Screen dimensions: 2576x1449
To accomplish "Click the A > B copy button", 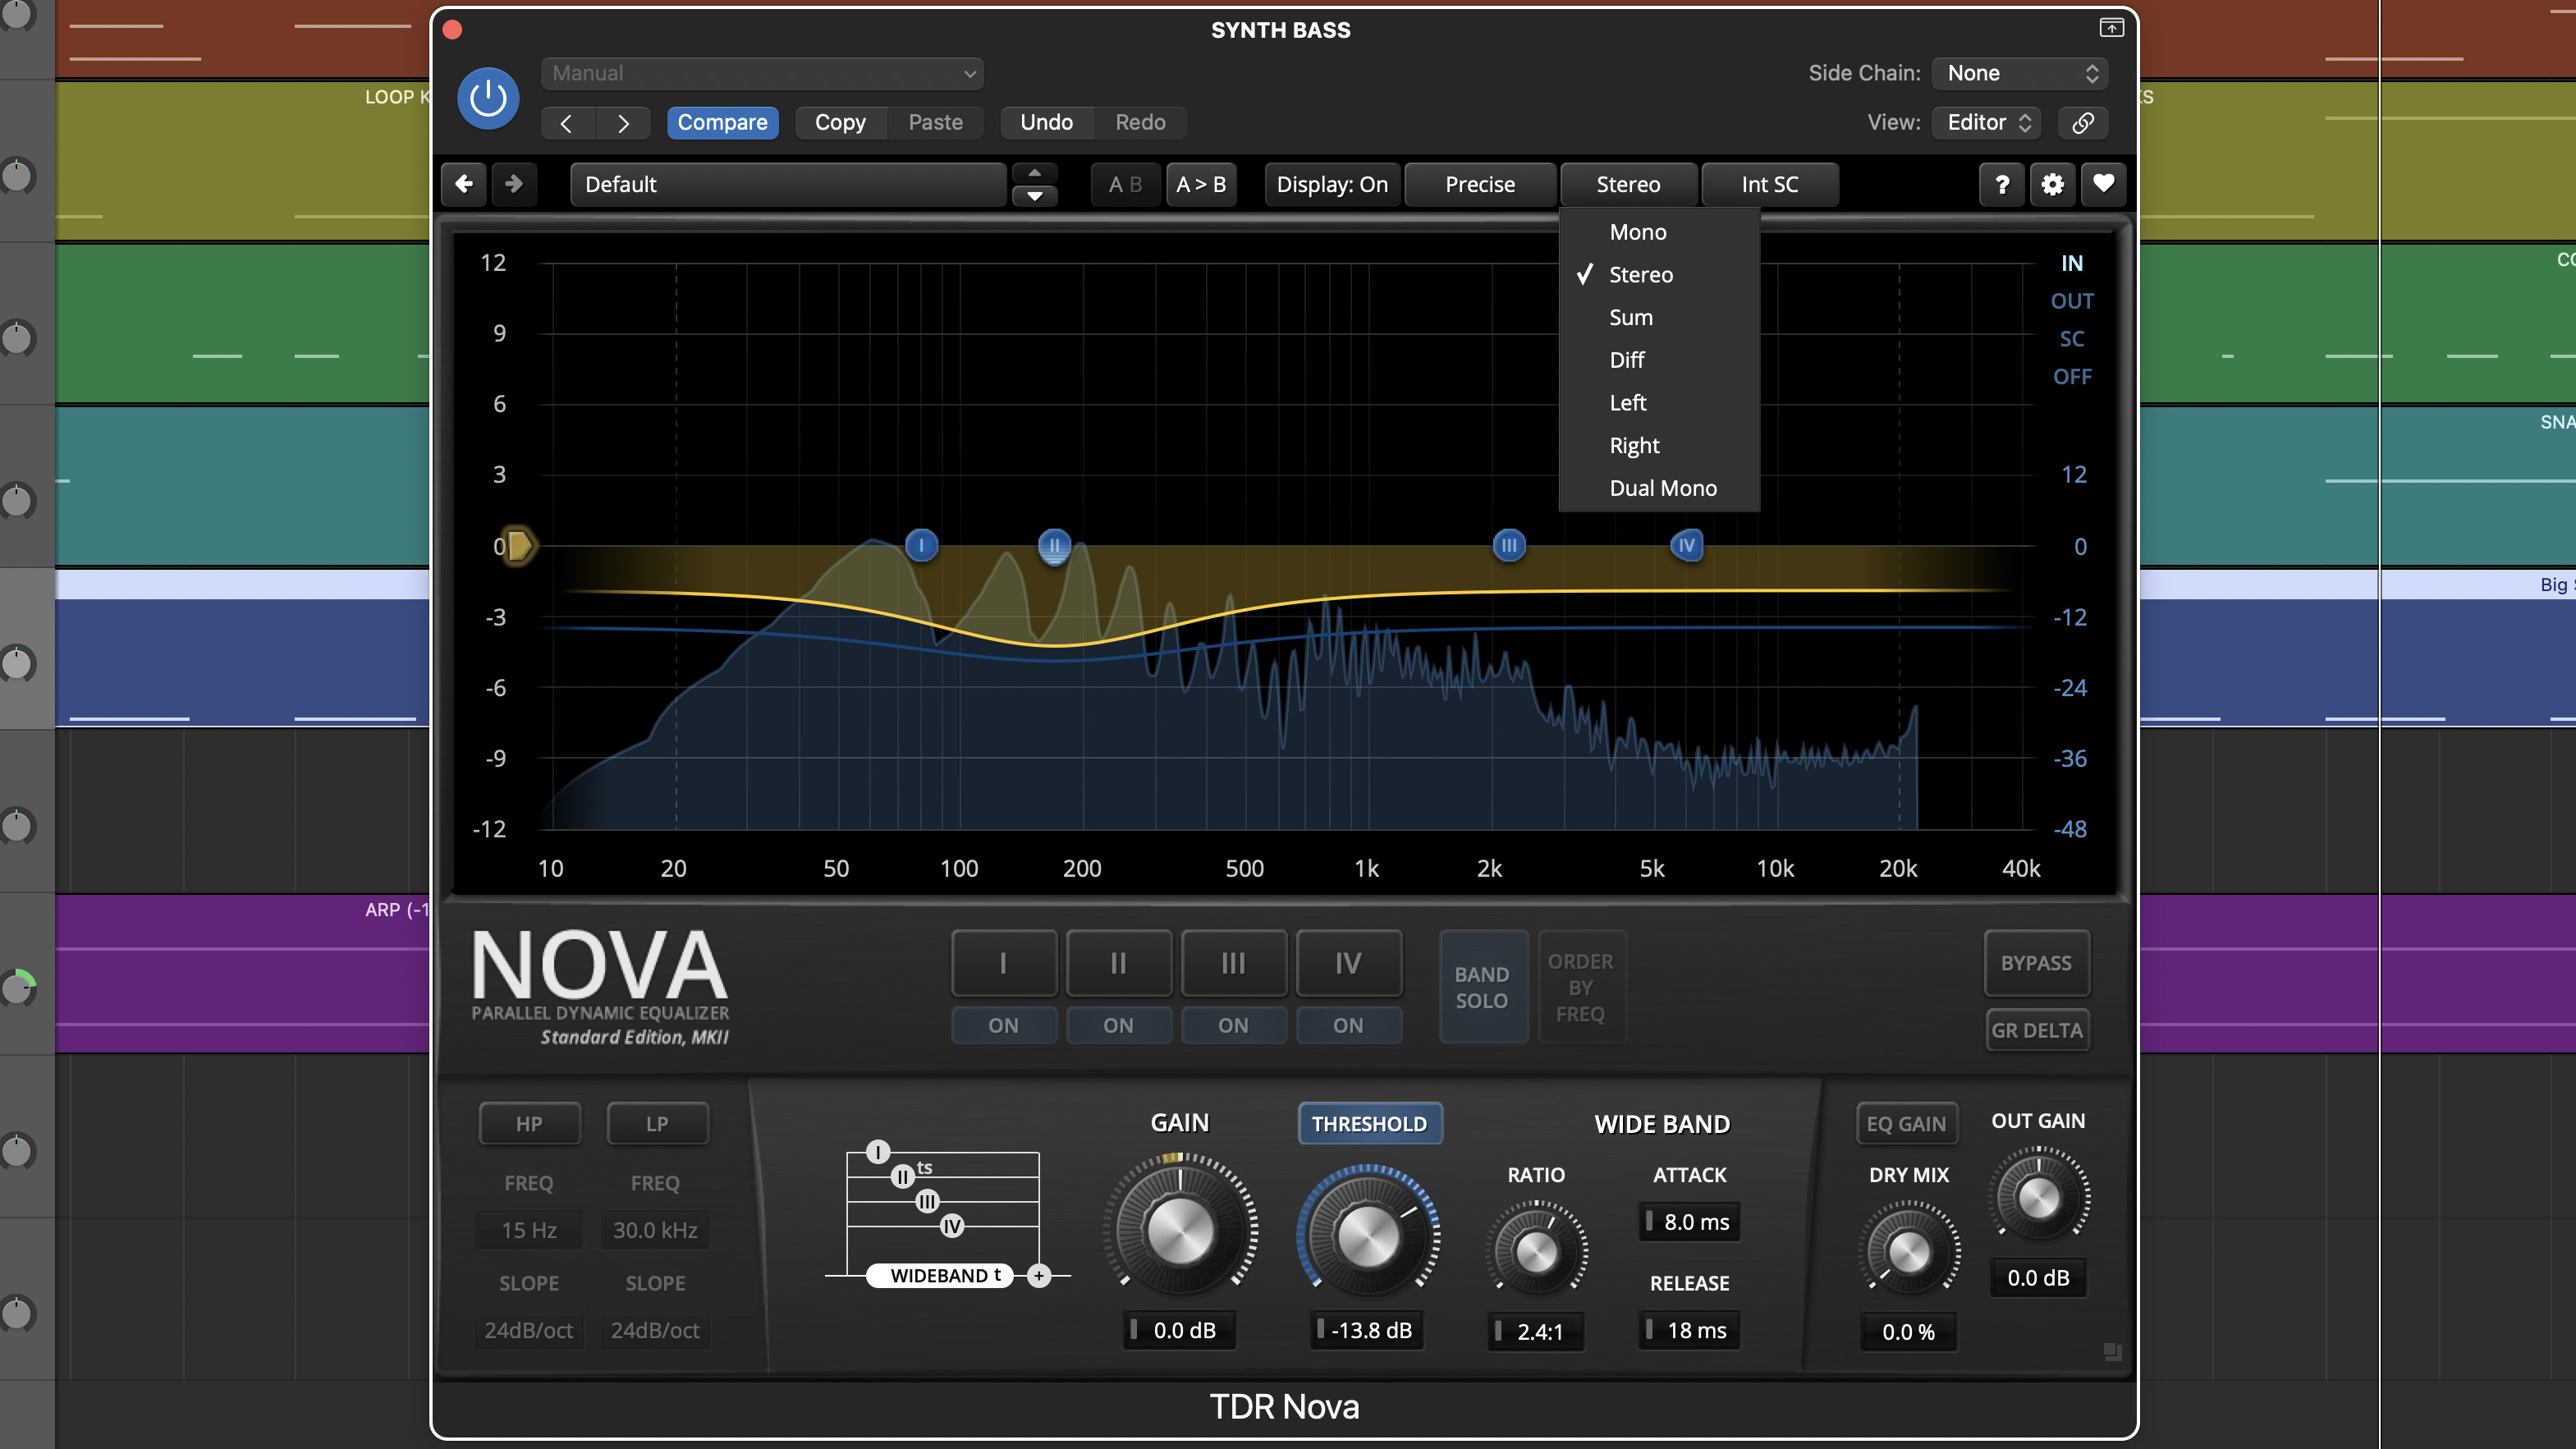I will [x=1201, y=184].
